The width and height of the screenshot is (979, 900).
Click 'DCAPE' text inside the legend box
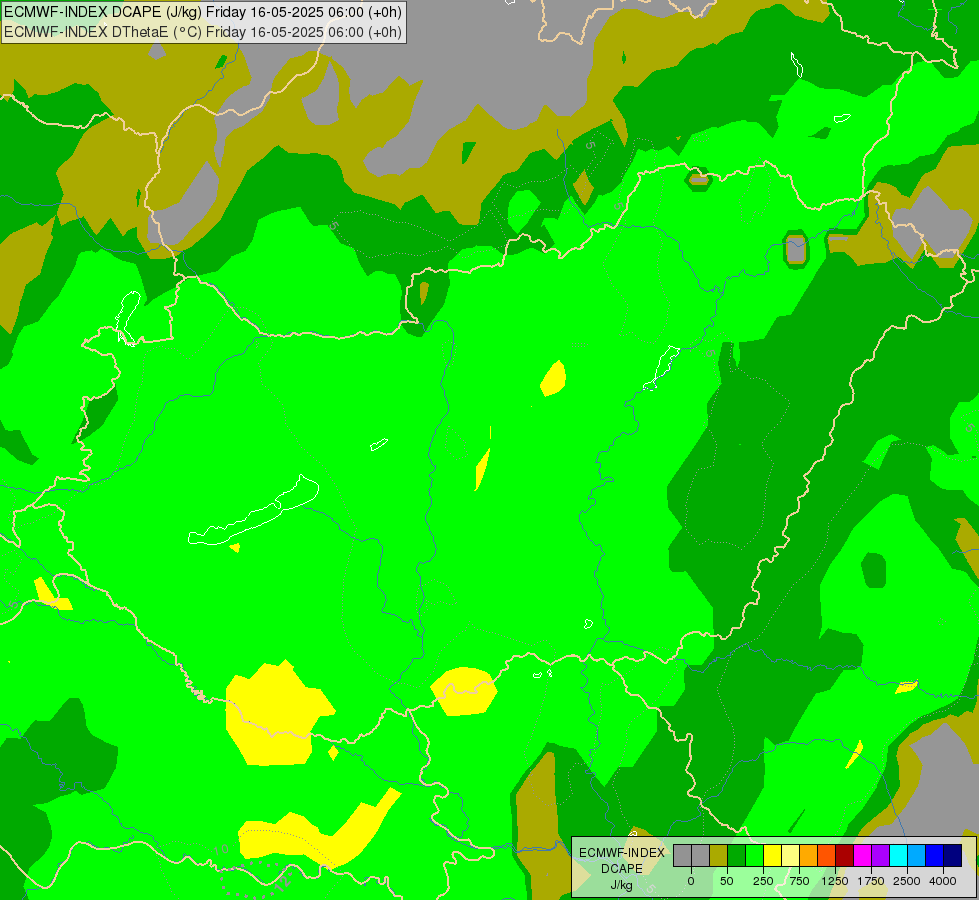pos(621,869)
